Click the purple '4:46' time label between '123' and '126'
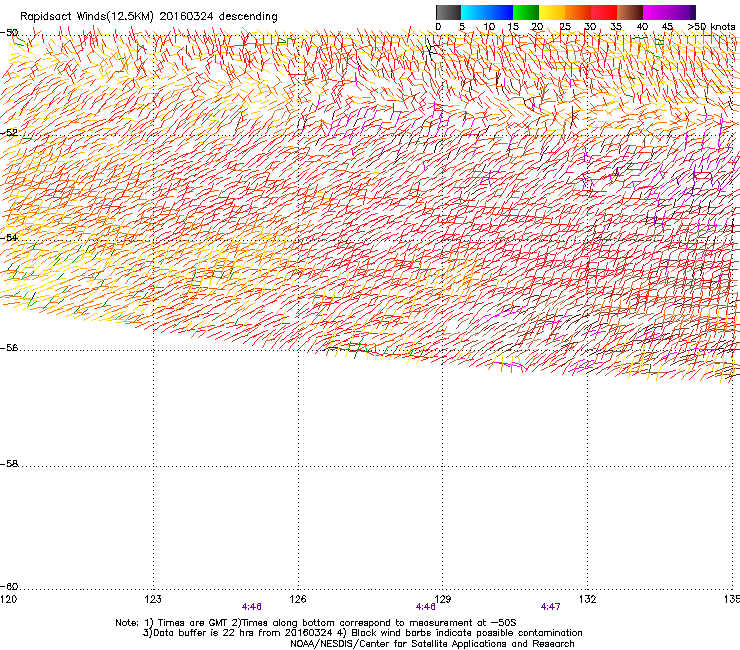Viewport: 740px width, 650px height. click(252, 607)
